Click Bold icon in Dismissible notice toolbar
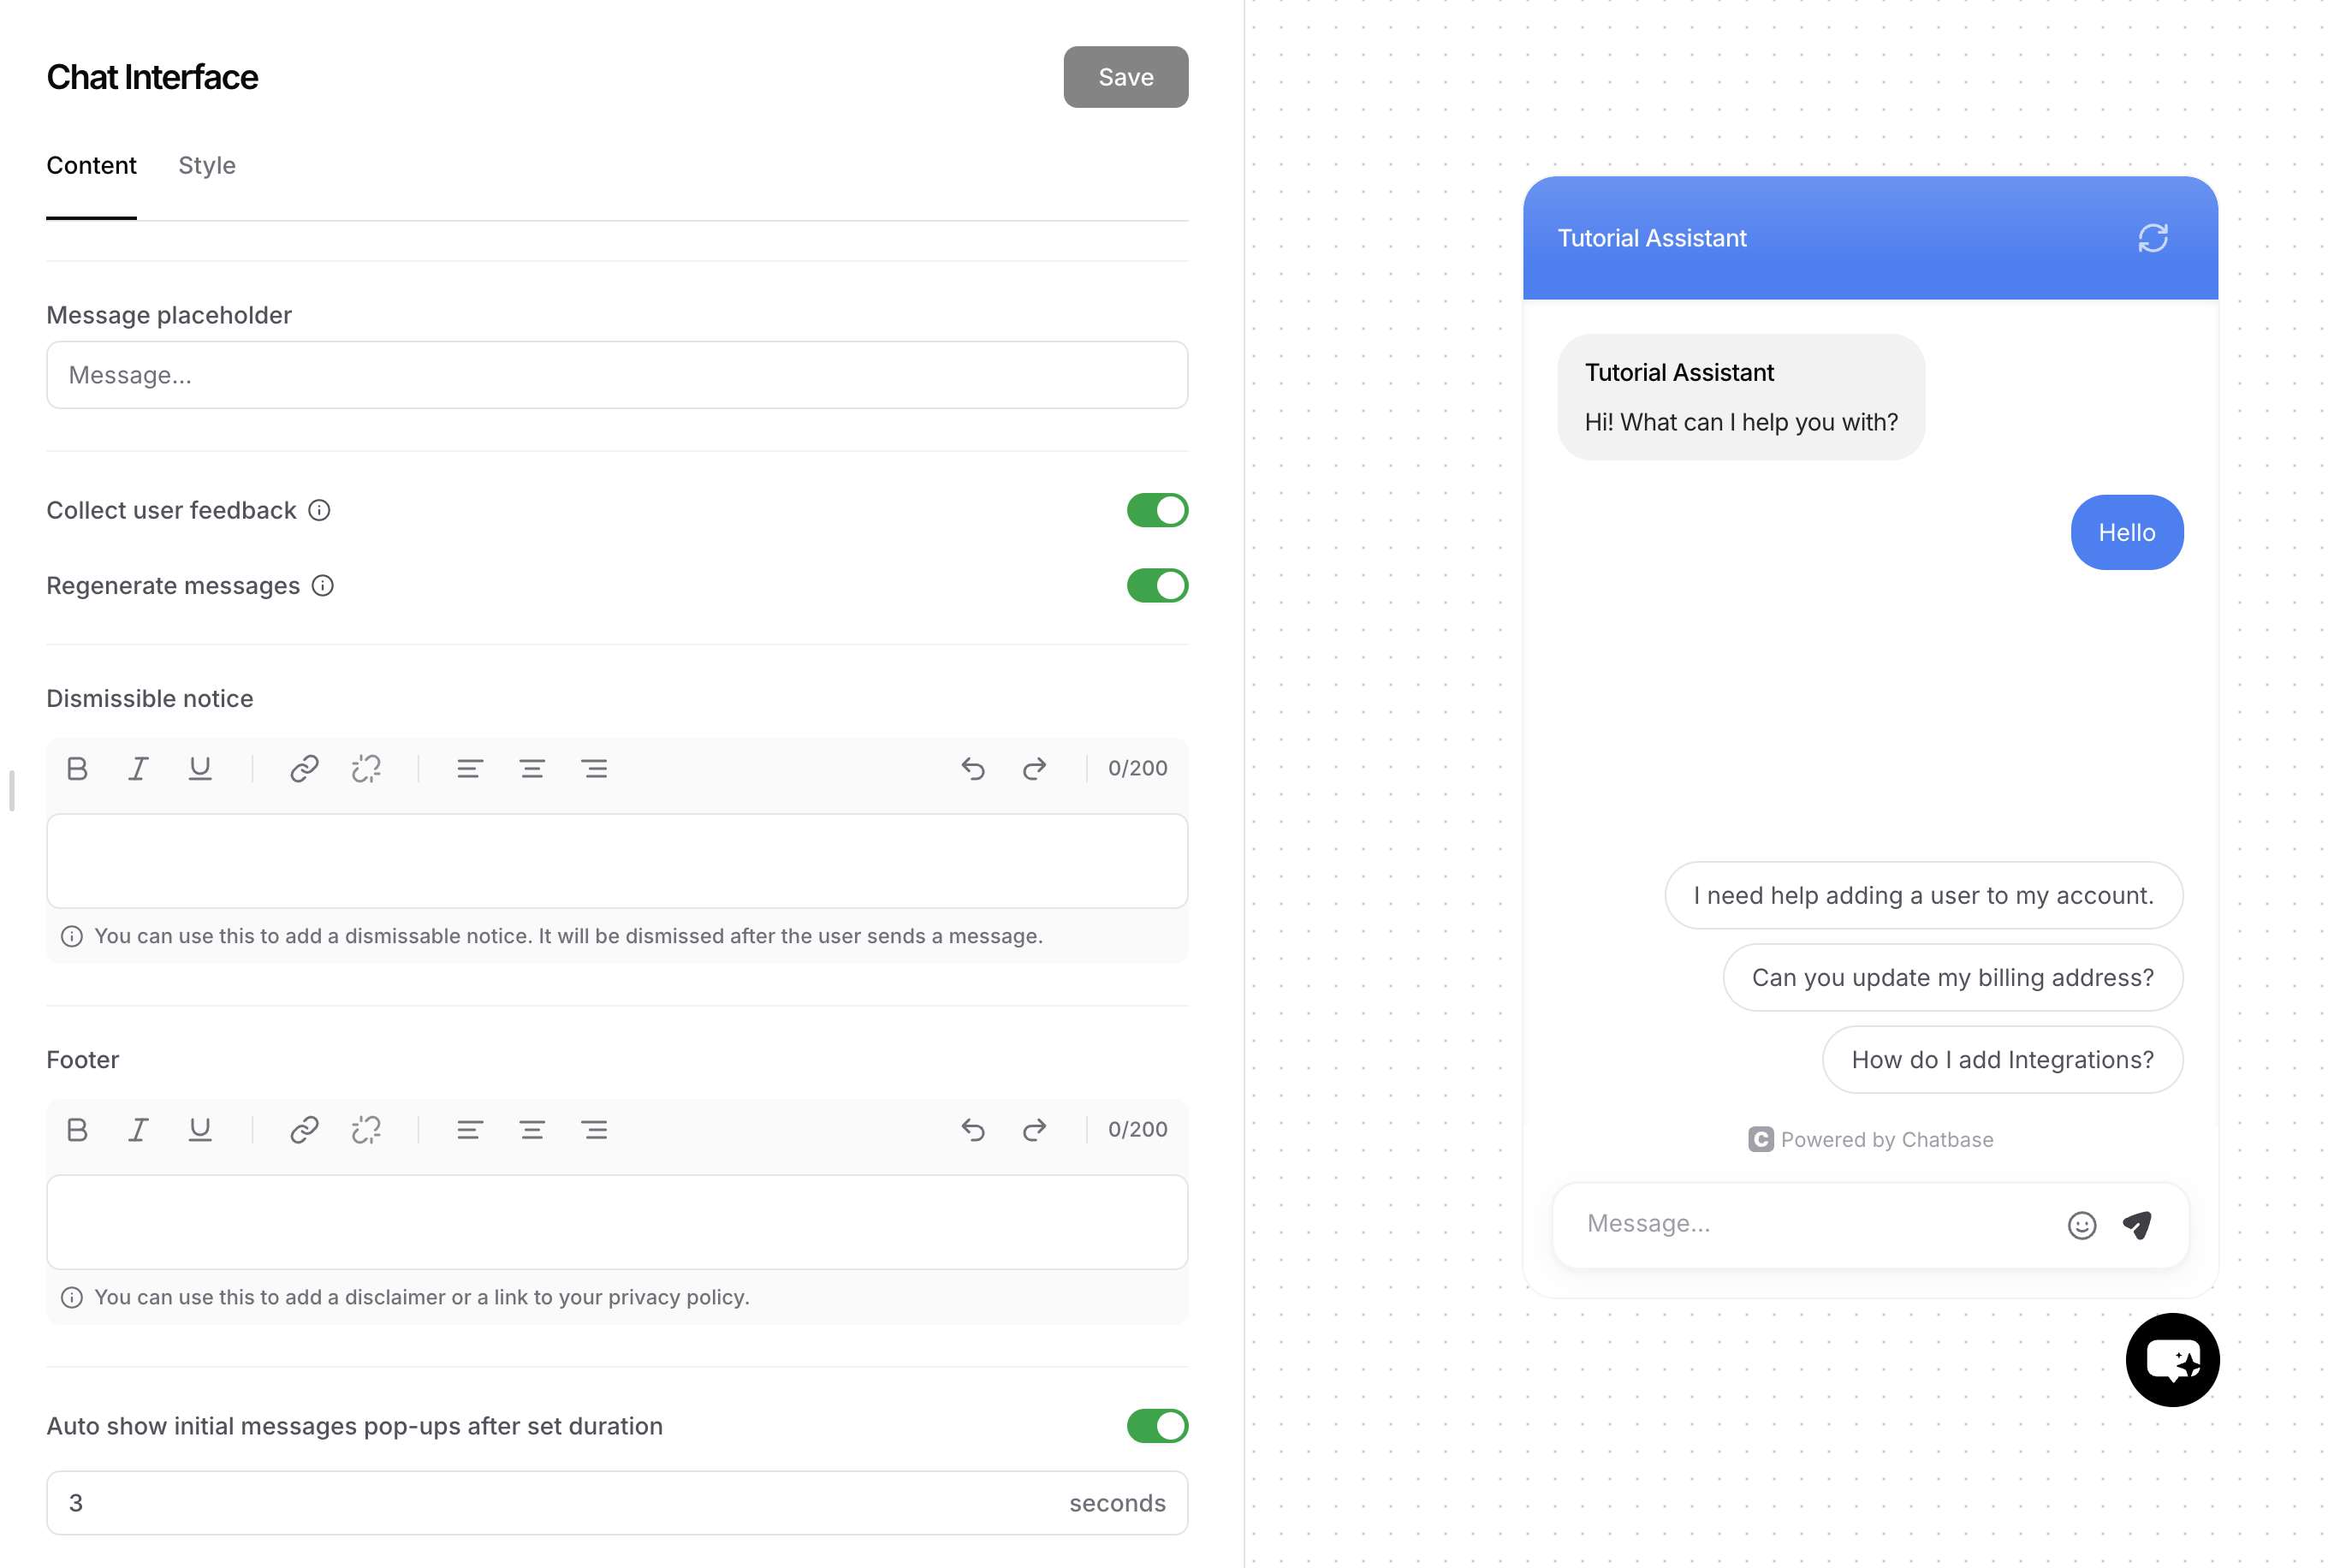Viewport: 2328px width, 1568px height. 77,768
